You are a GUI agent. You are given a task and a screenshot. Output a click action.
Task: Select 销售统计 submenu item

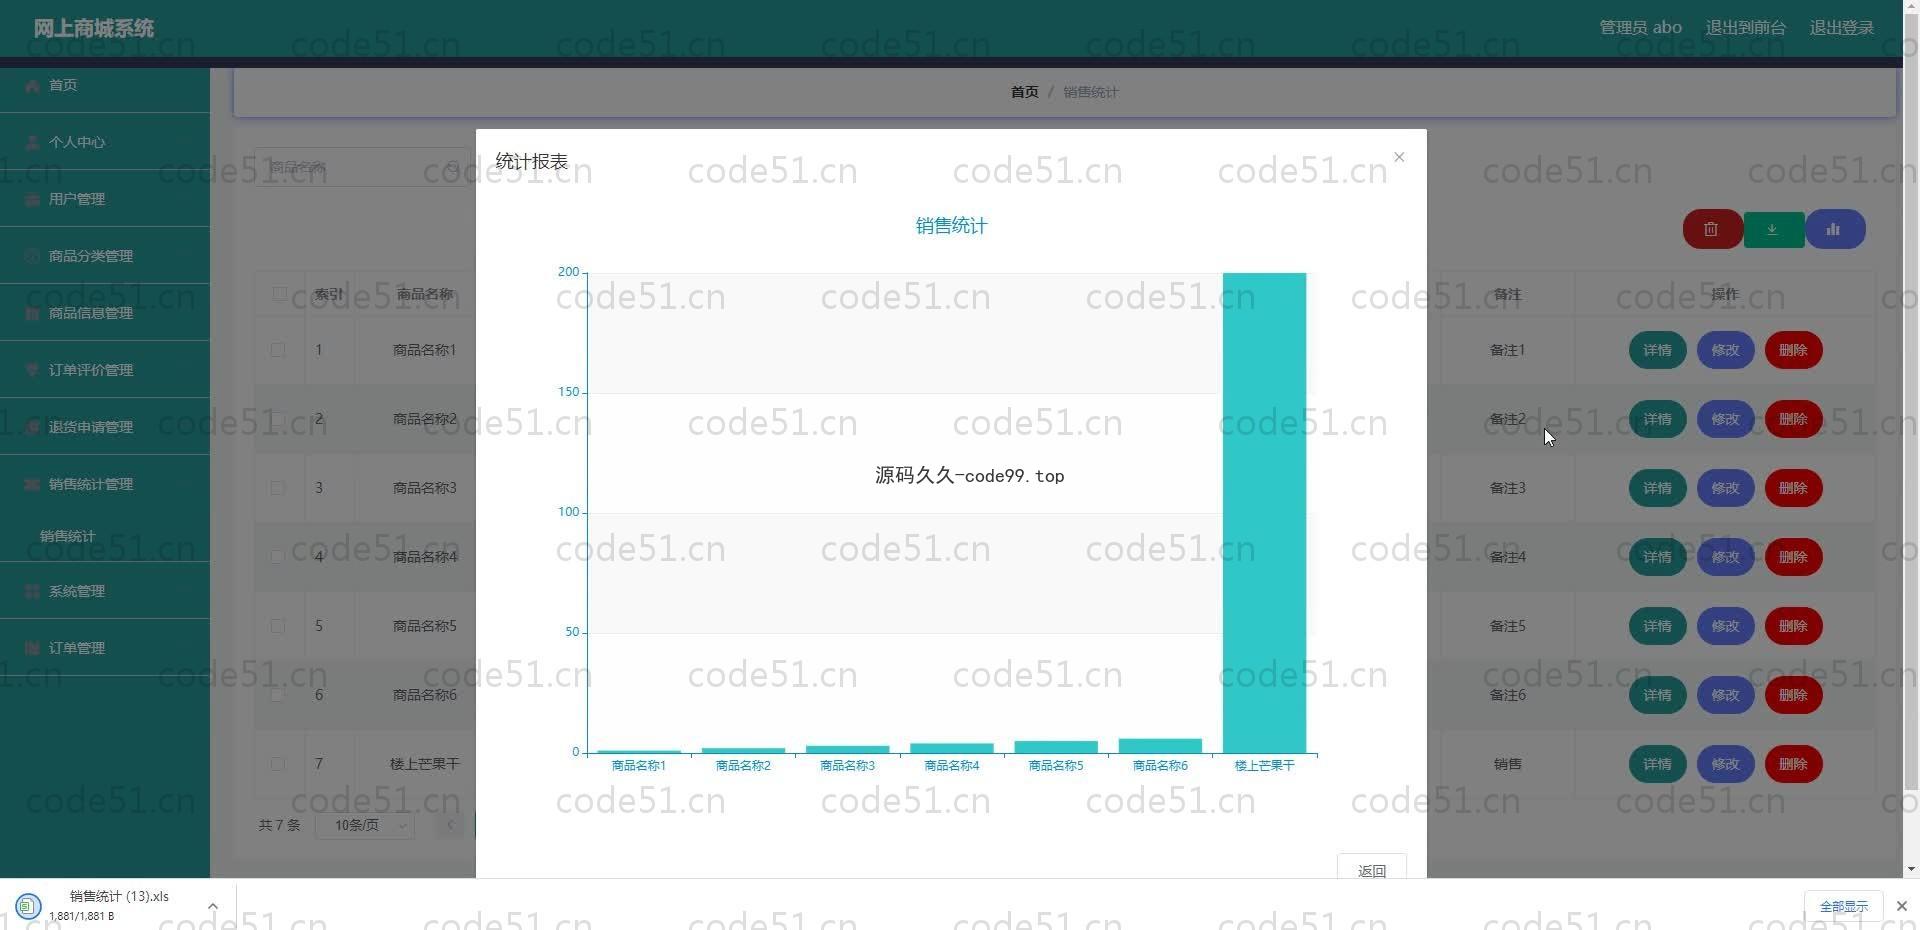coord(68,536)
